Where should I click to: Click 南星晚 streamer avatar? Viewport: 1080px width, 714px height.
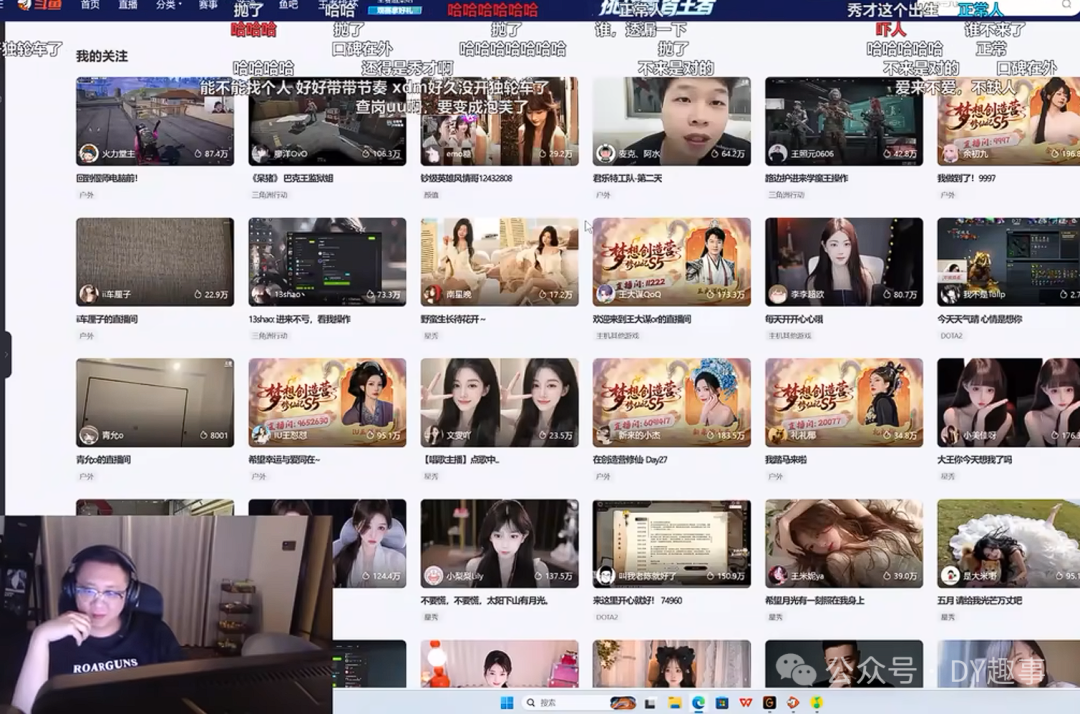click(433, 294)
